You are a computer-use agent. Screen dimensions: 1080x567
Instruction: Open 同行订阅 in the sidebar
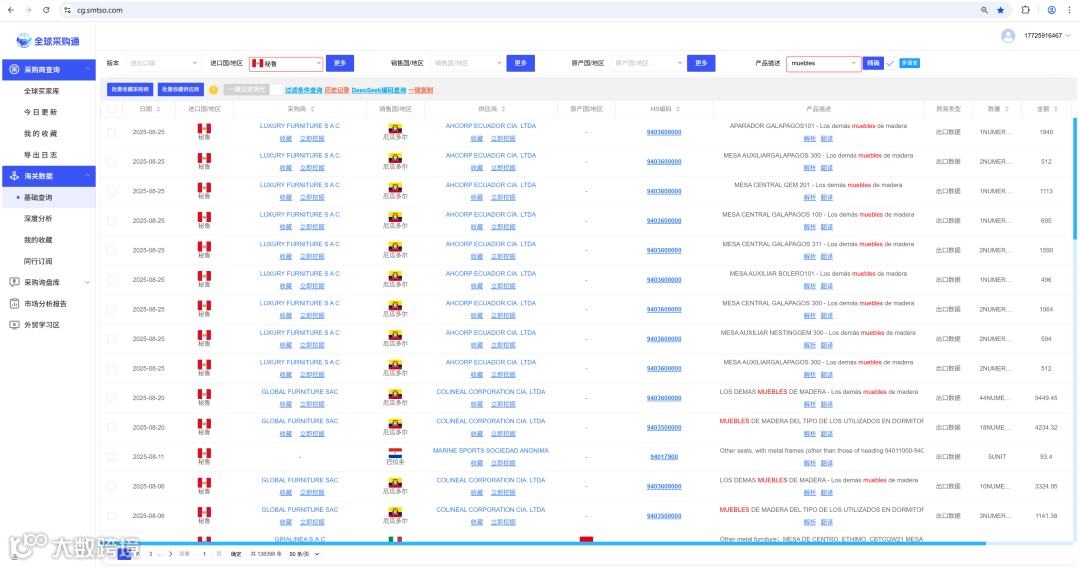coord(38,262)
